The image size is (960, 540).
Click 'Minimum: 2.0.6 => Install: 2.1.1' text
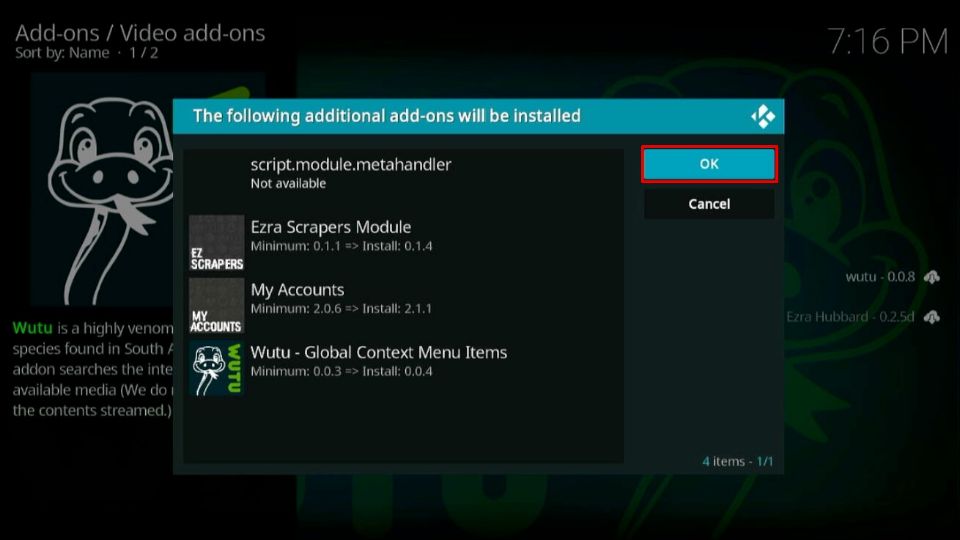(341, 309)
